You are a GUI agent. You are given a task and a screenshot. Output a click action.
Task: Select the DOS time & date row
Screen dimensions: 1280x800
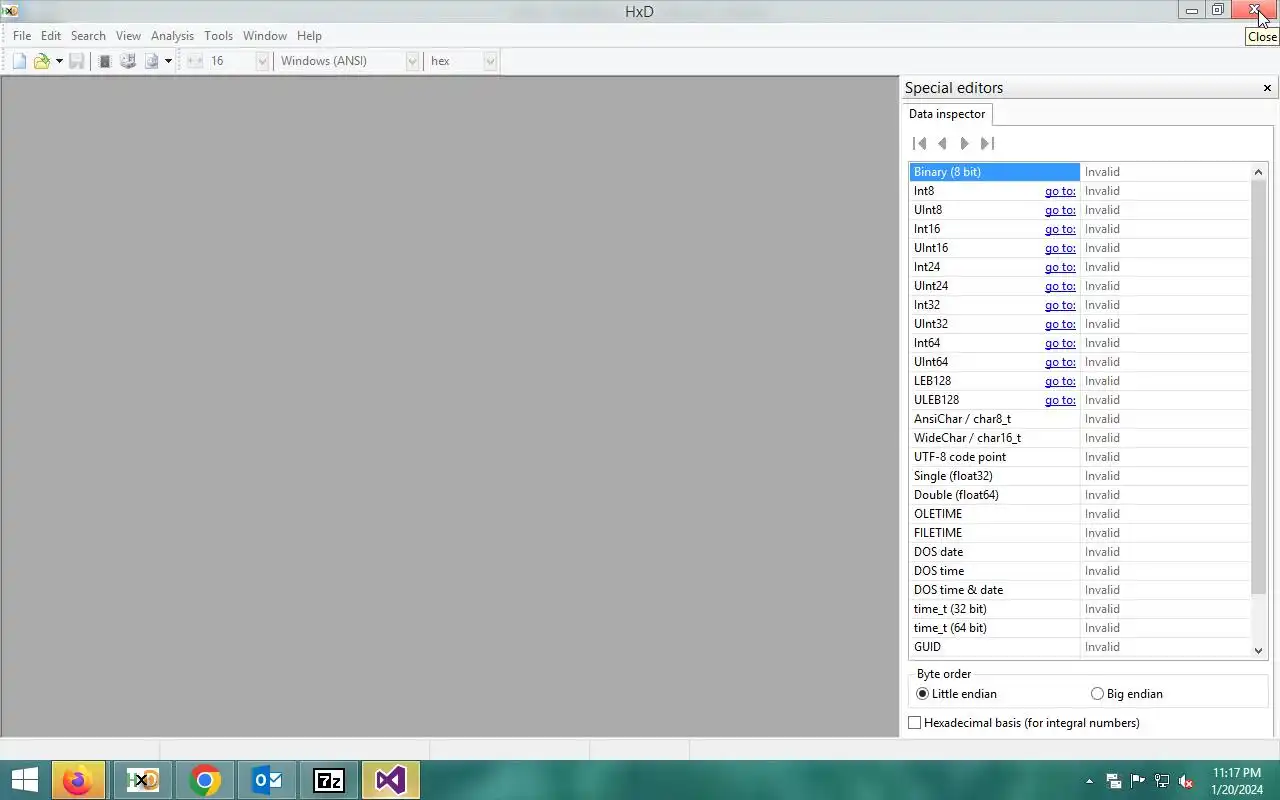[1080, 590]
